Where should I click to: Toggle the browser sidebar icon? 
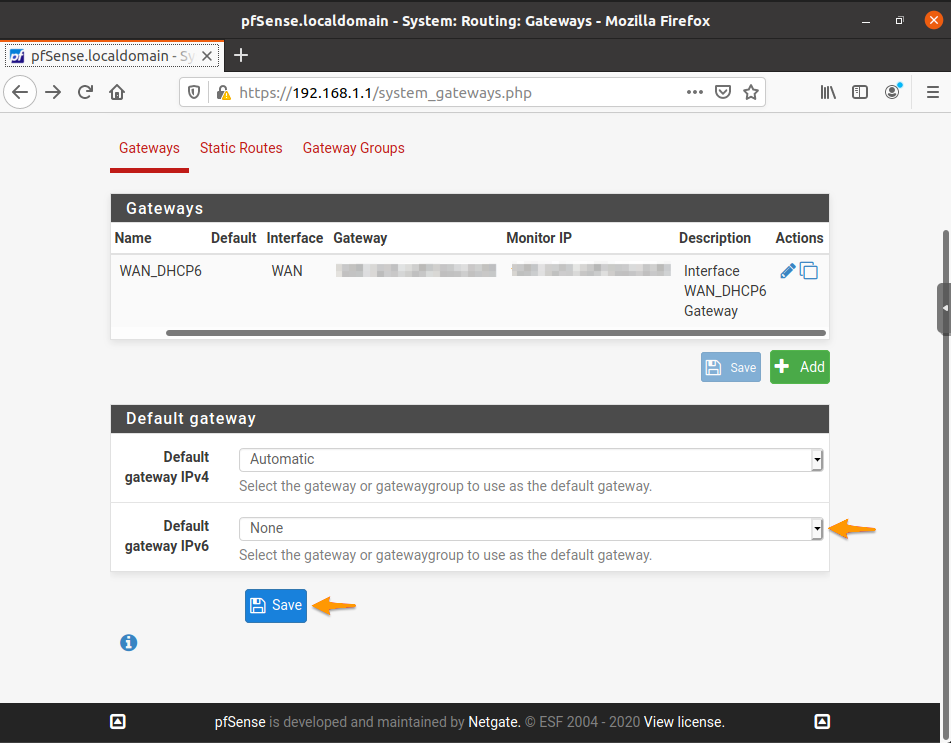[860, 91]
